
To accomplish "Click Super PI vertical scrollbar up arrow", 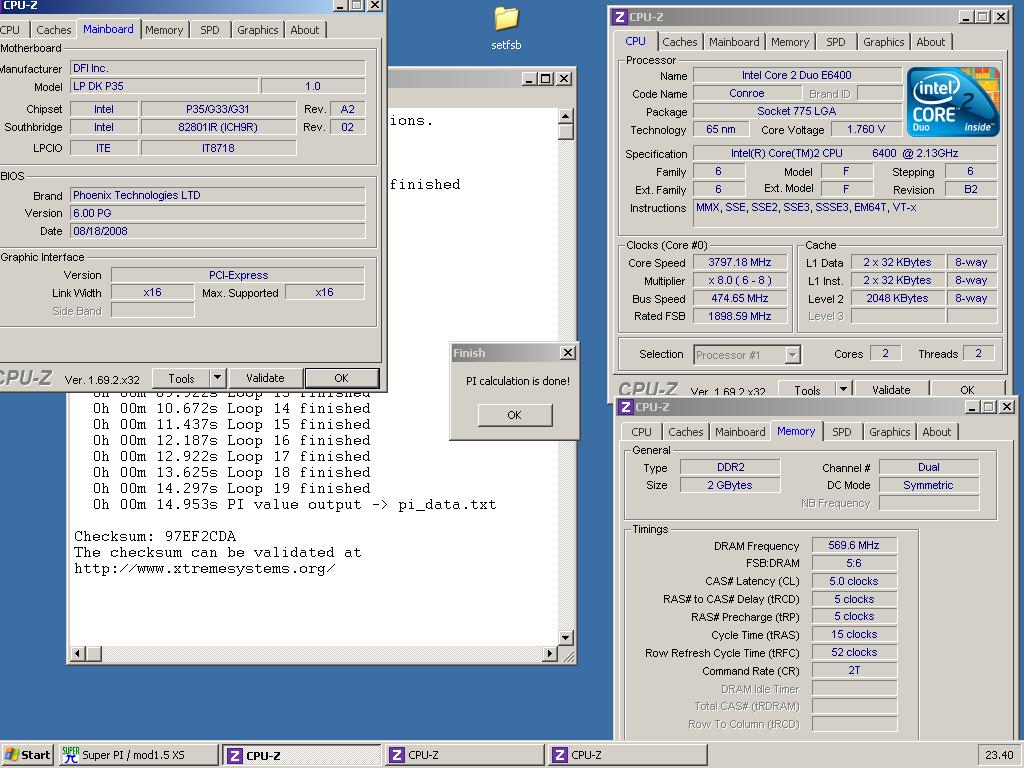I will pos(566,116).
